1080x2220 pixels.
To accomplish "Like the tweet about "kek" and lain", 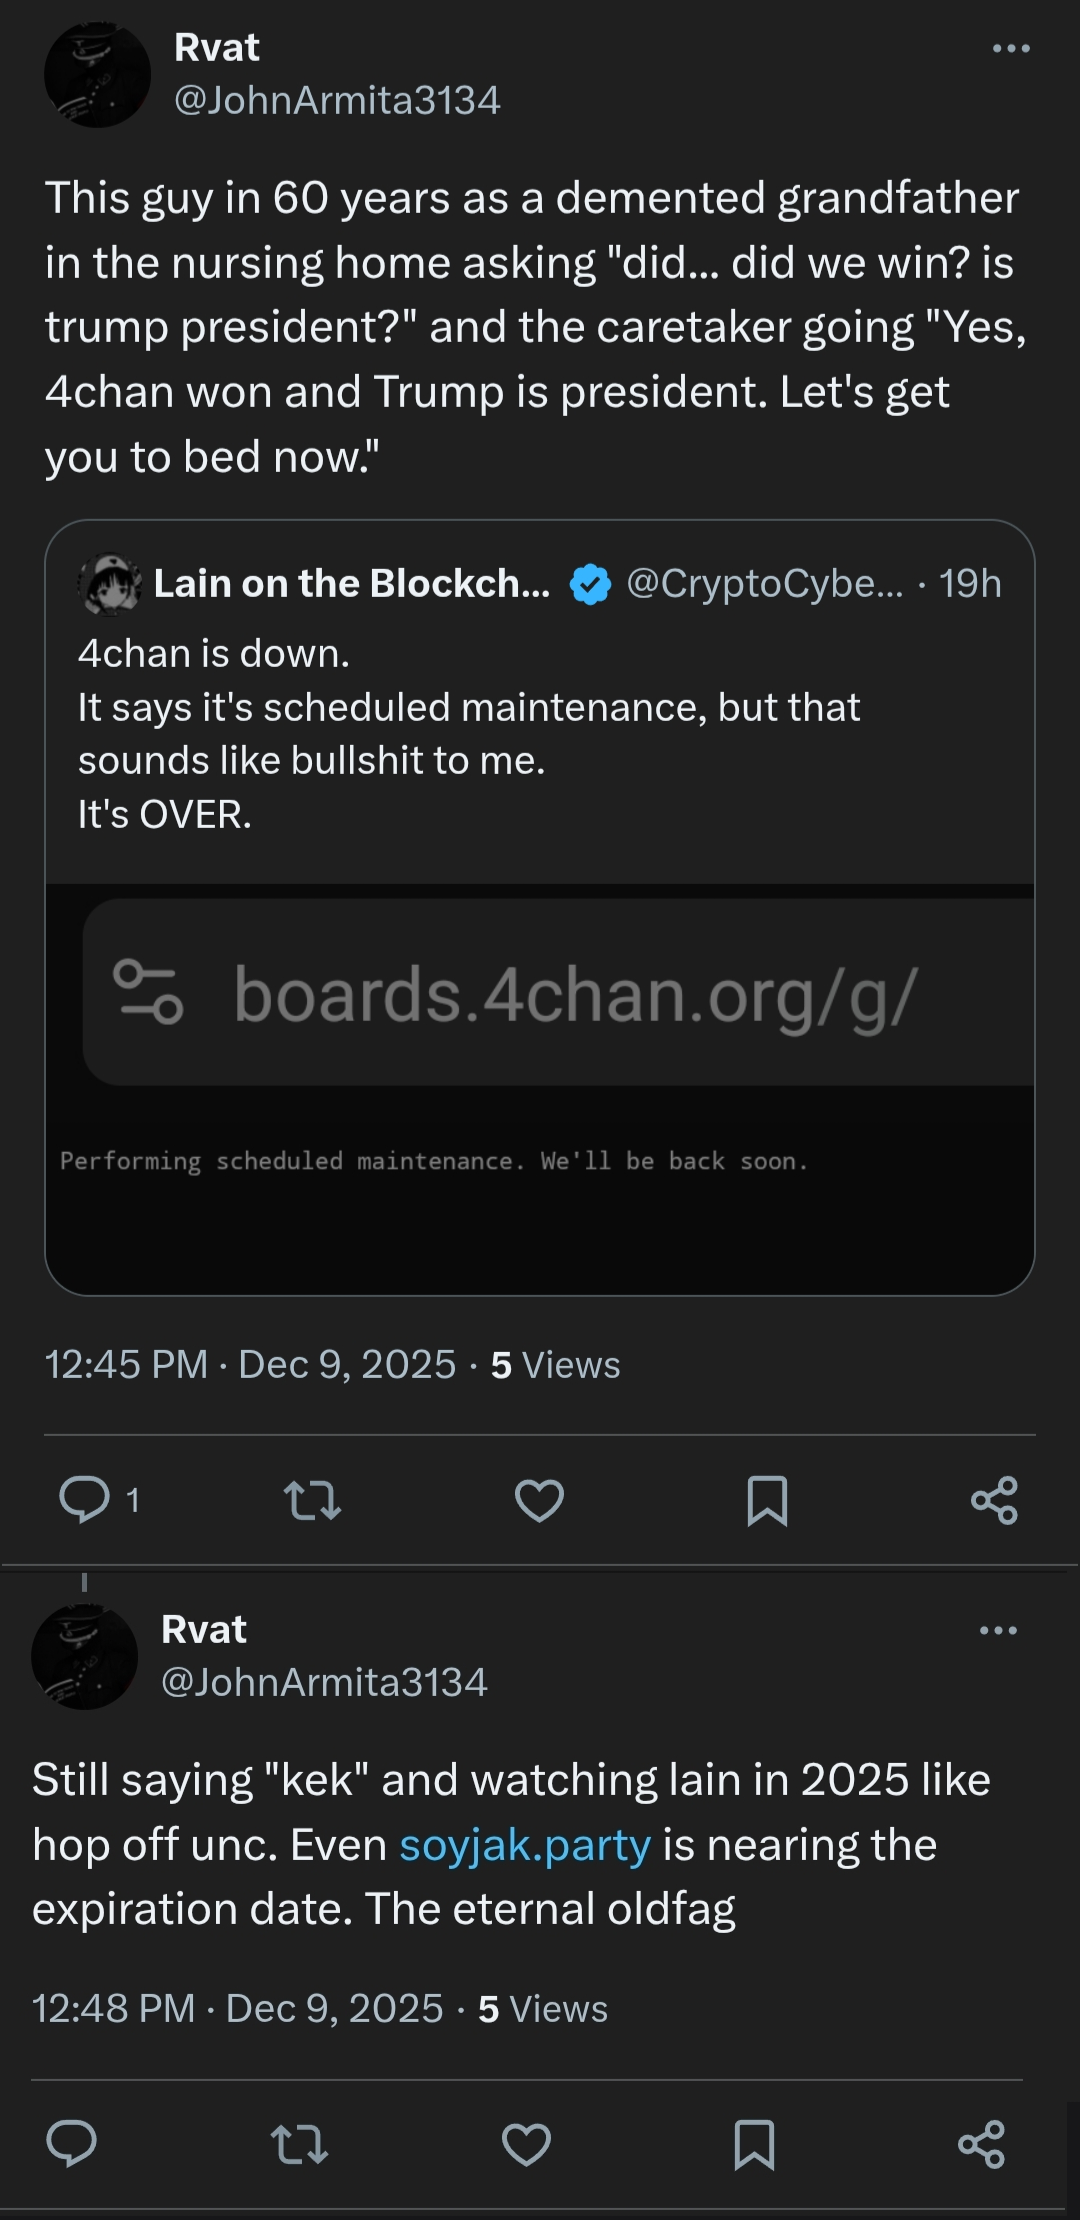I will click(526, 2144).
